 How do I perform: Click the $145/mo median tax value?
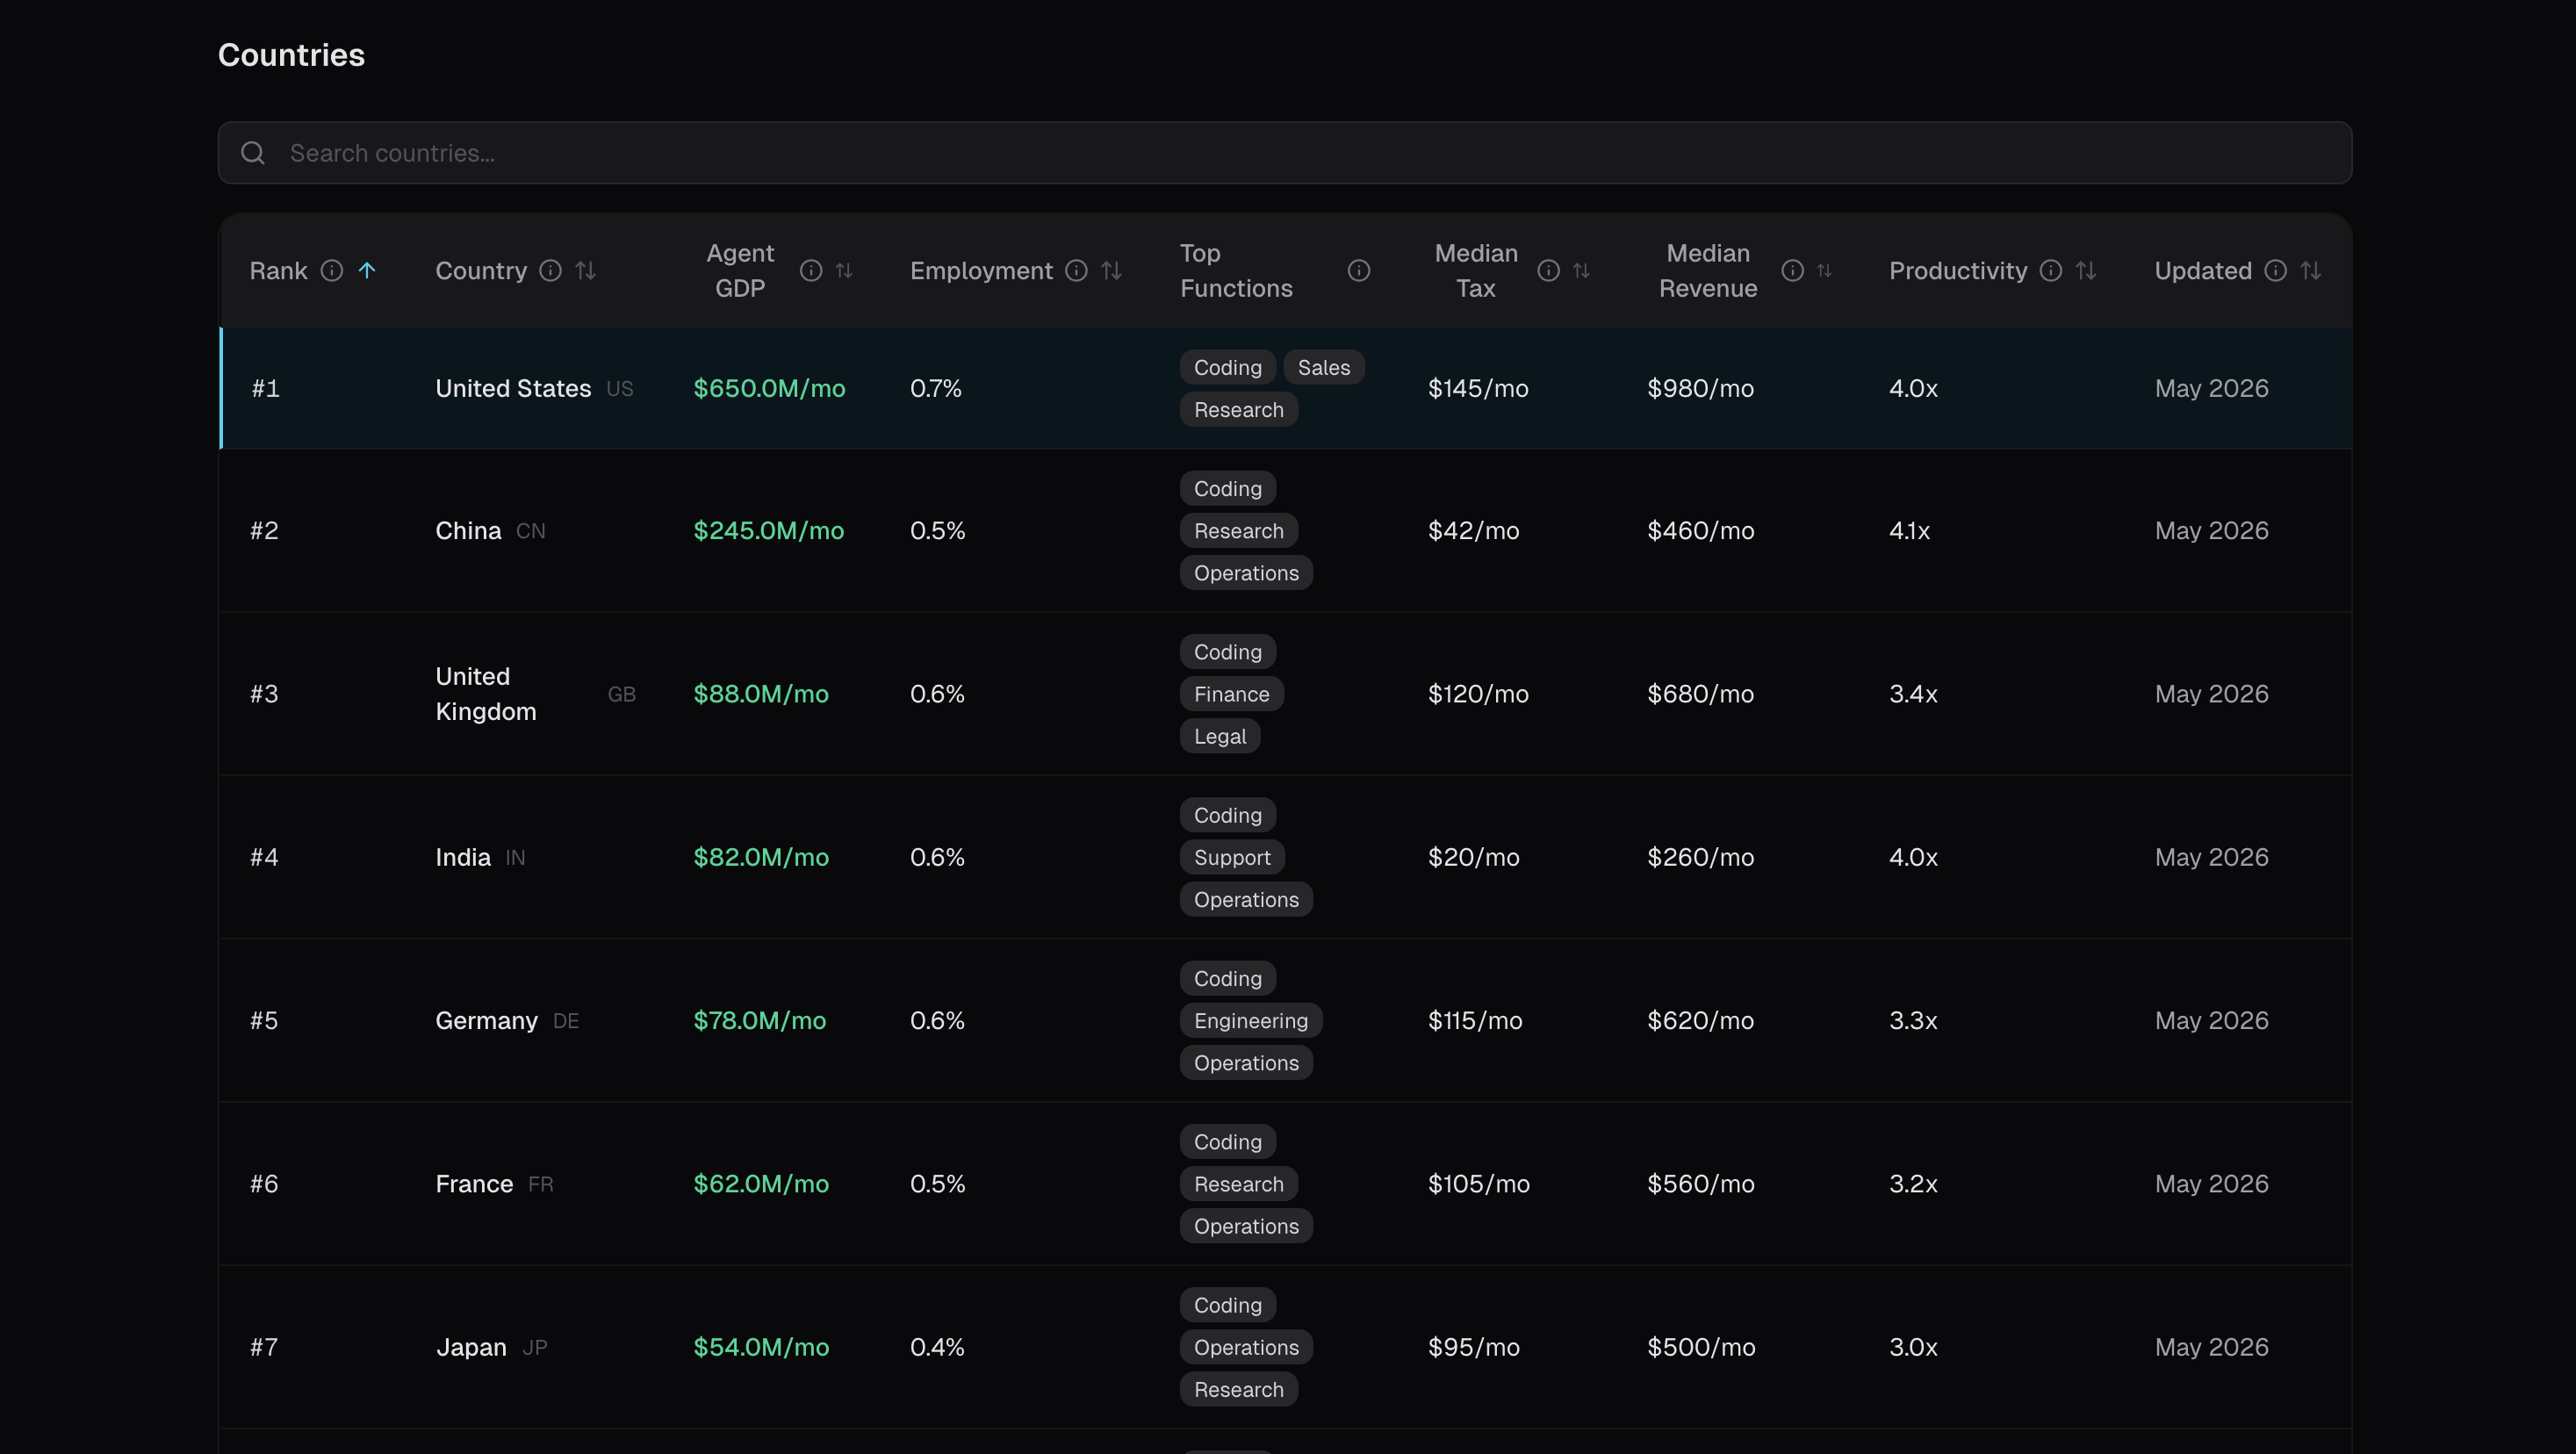(1478, 388)
